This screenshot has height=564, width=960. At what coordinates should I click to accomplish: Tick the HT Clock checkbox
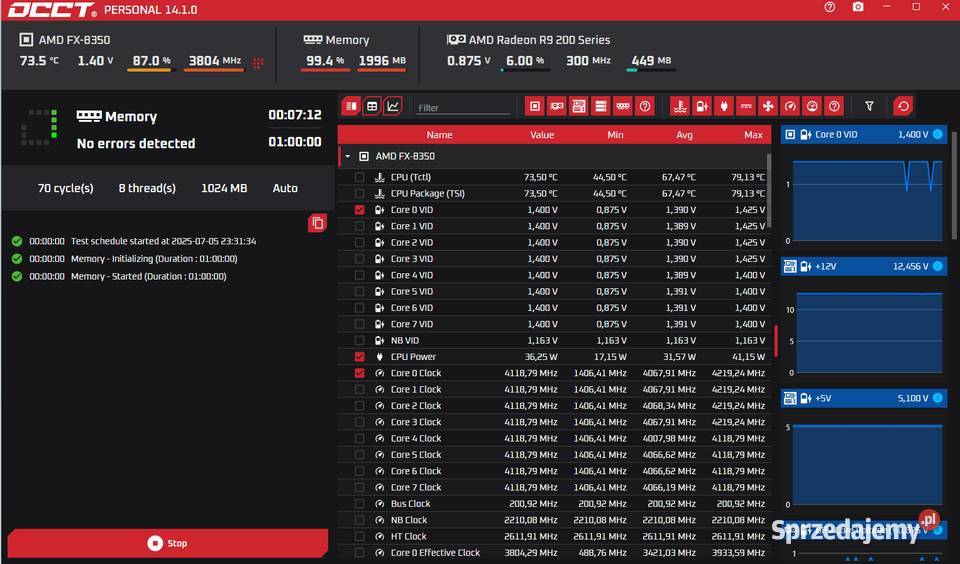click(359, 536)
